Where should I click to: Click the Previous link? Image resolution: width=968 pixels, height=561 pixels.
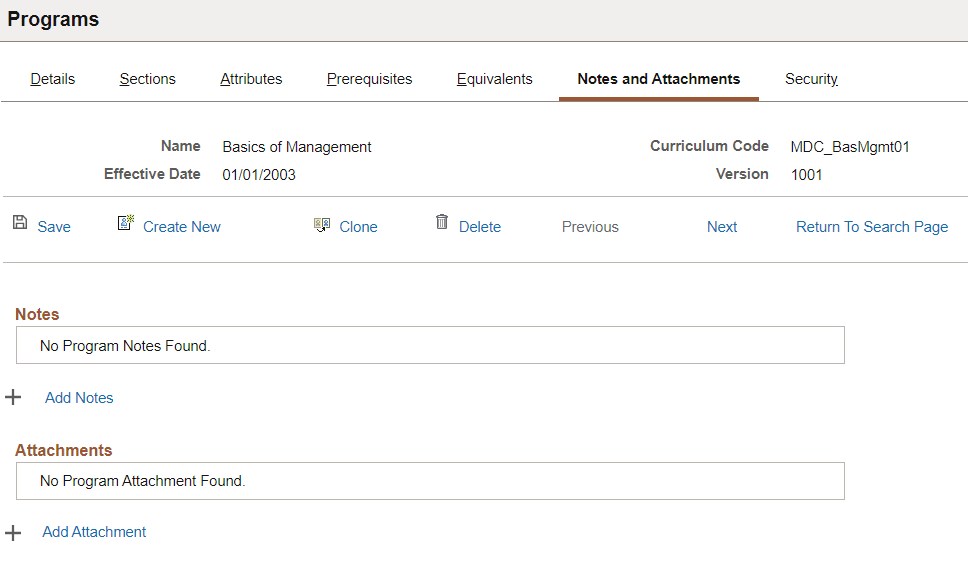pyautogui.click(x=590, y=227)
